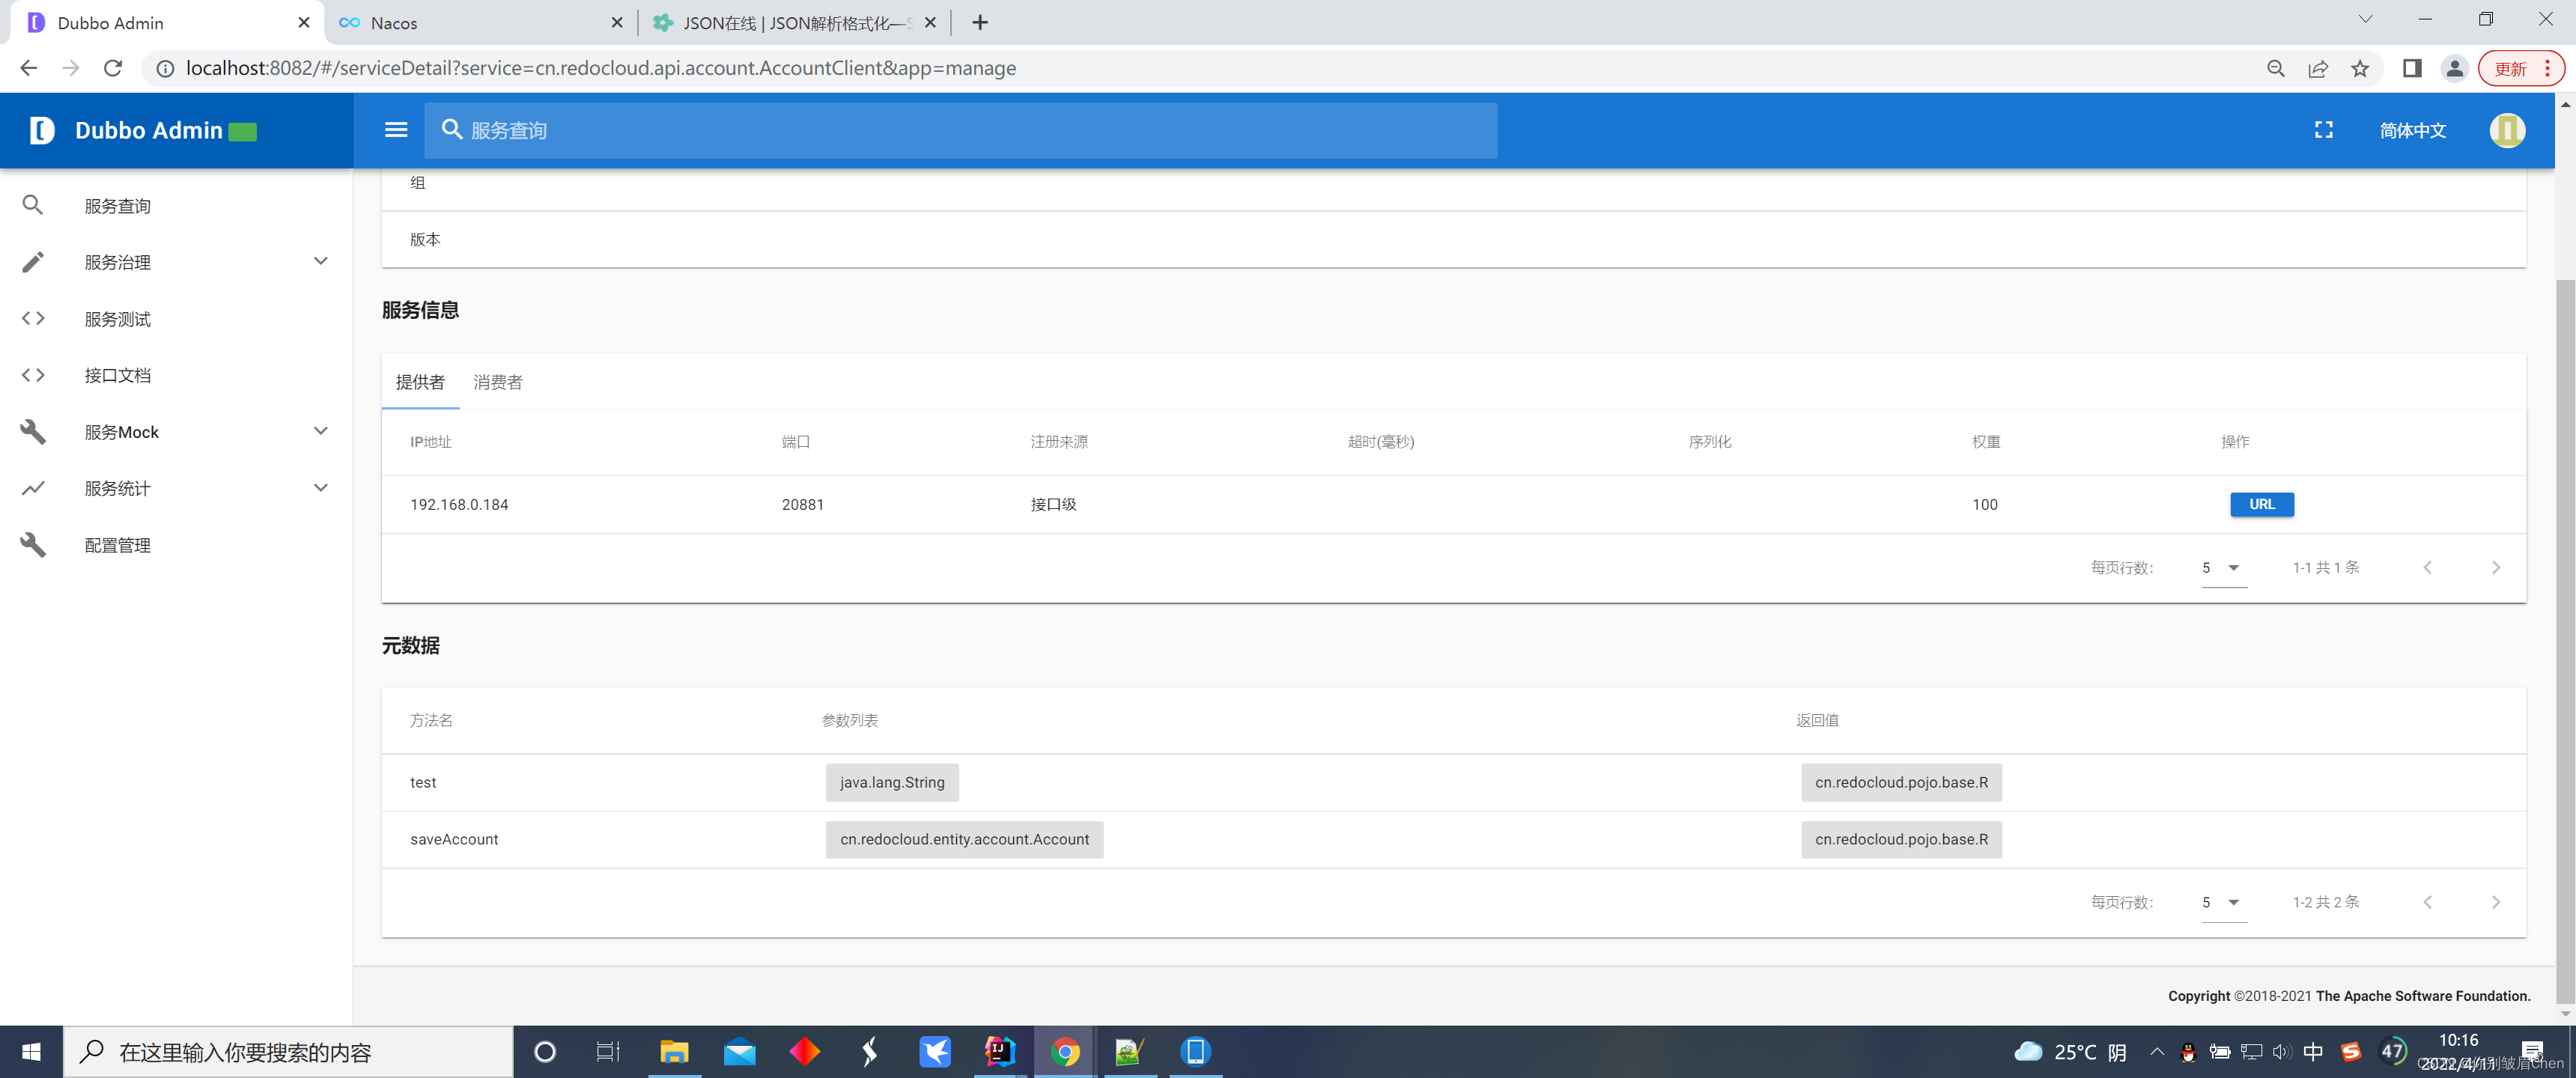This screenshot has width=2576, height=1078.
Task: Click the user avatar icon
Action: (x=2506, y=130)
